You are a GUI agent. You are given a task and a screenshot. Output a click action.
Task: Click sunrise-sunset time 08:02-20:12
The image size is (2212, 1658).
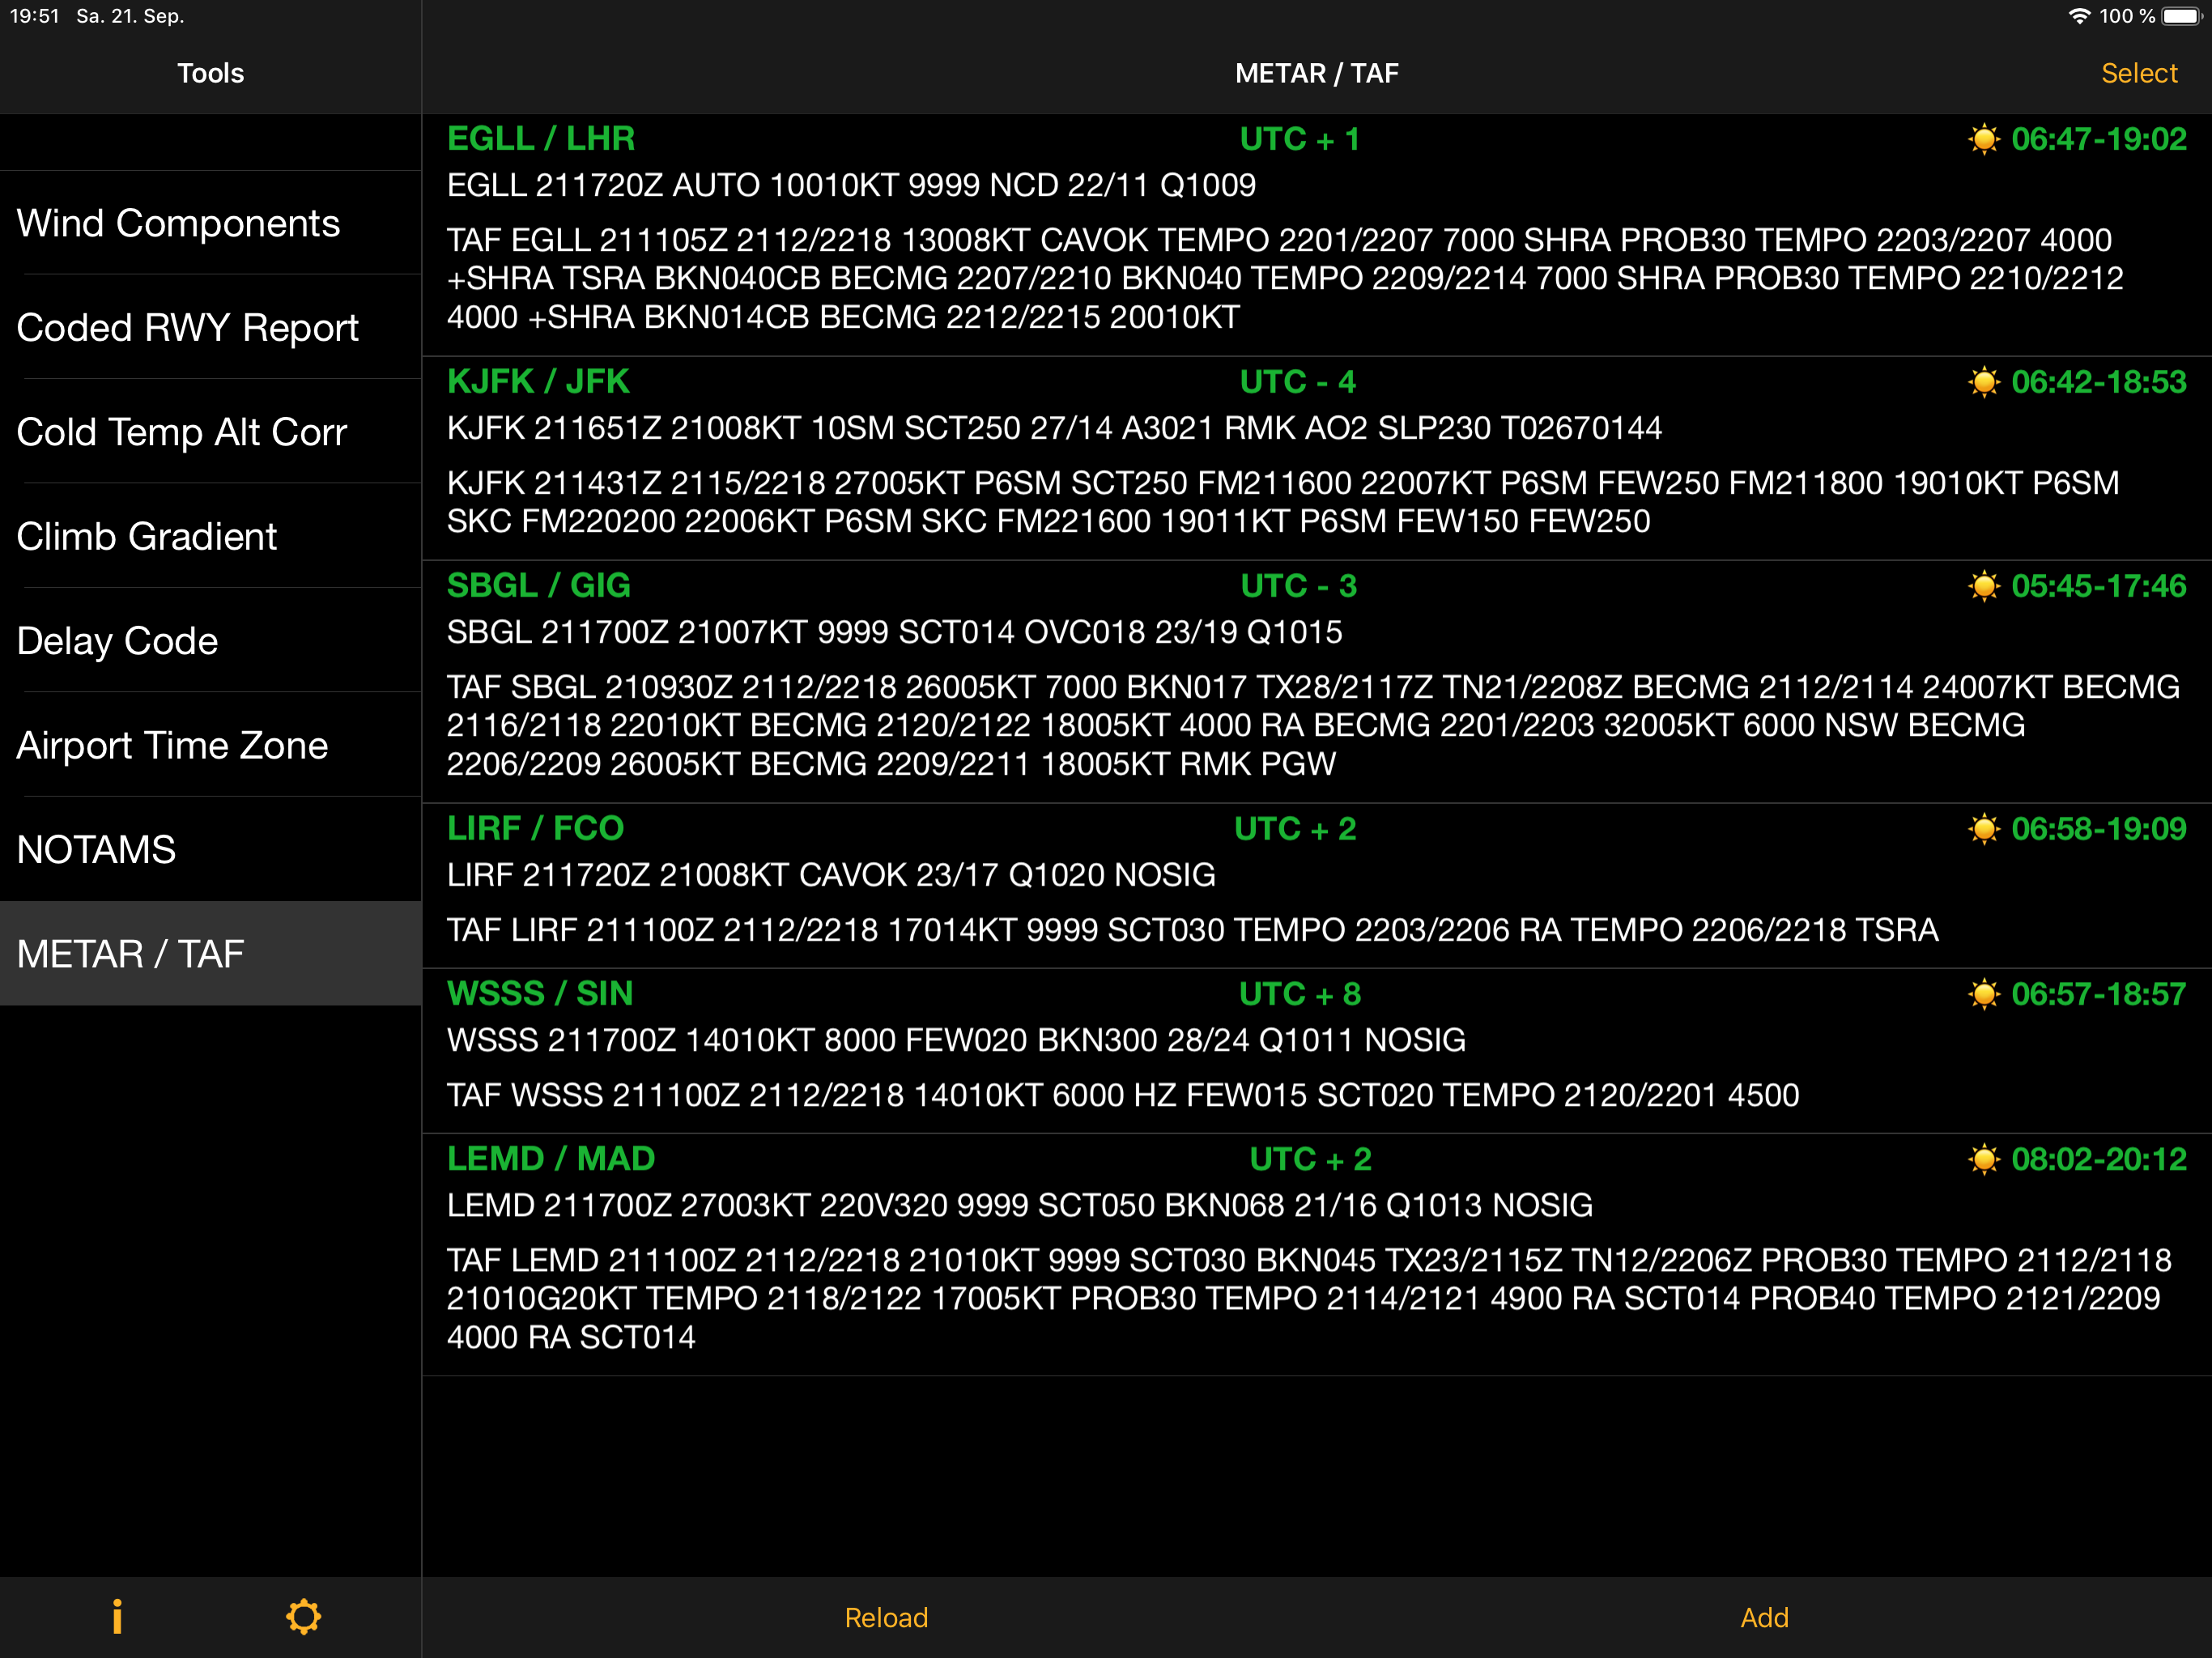[2099, 1159]
